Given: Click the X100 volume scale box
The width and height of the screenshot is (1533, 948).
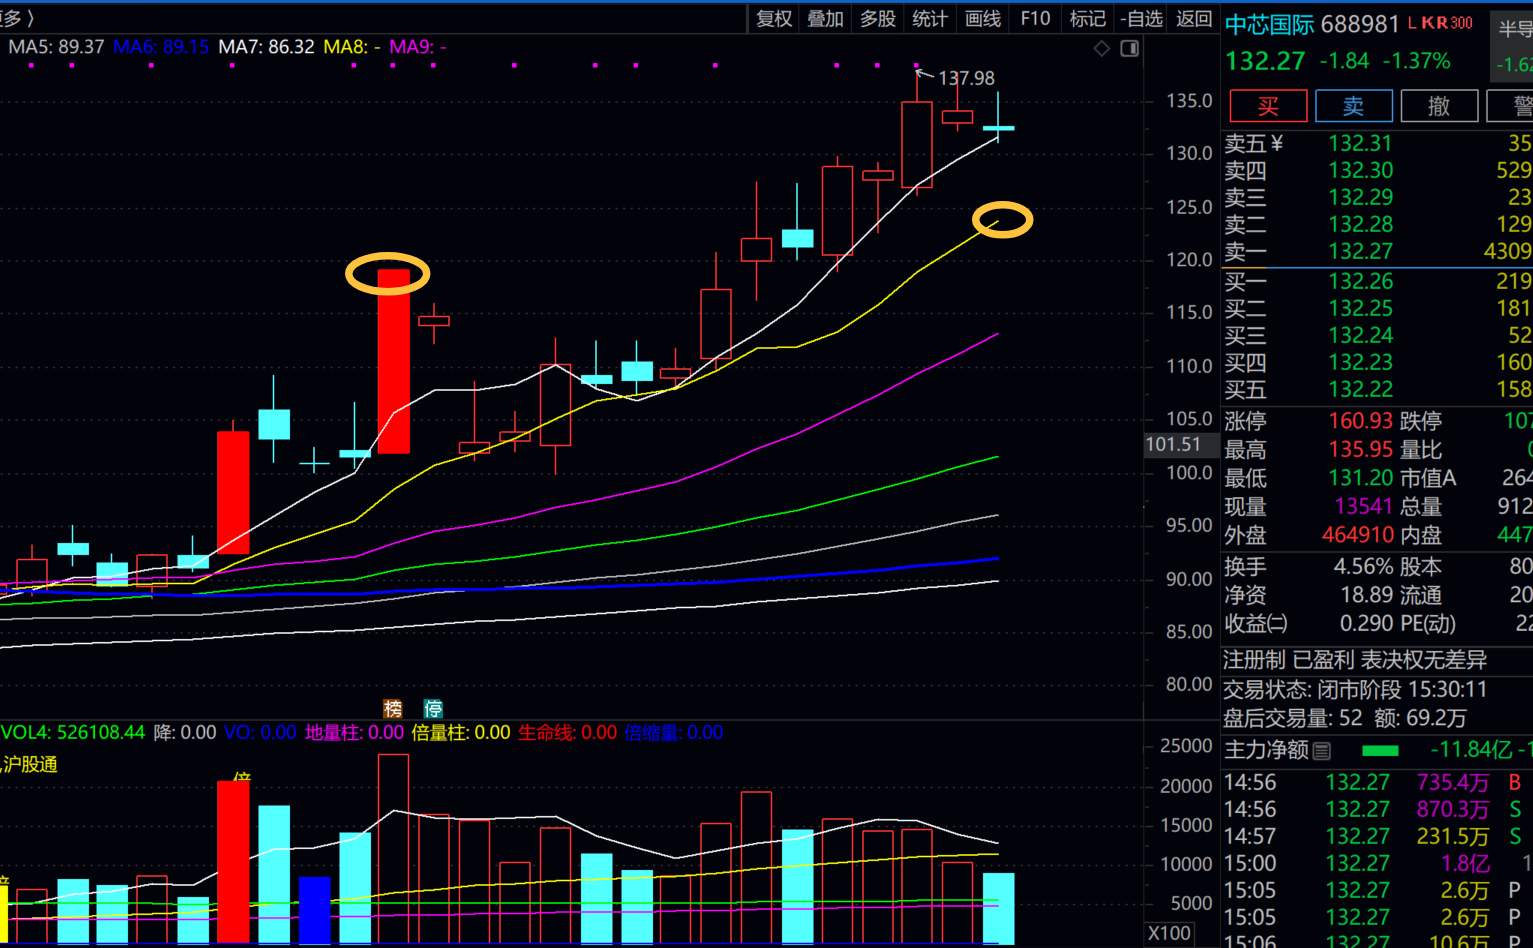Looking at the screenshot, I should coord(1169,933).
